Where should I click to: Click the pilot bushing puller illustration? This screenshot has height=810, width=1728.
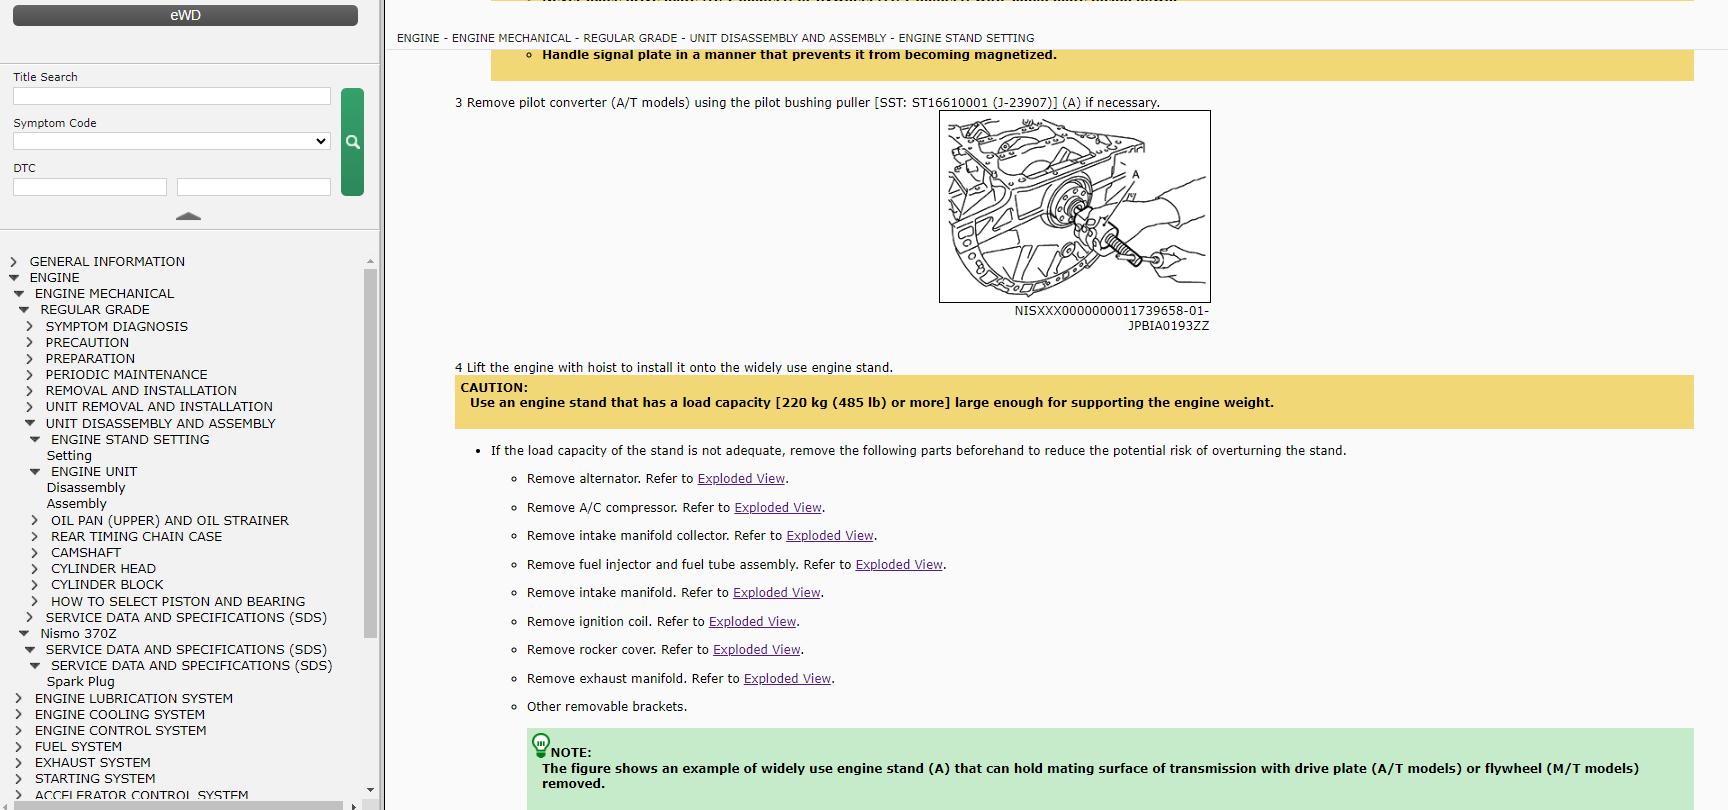click(1074, 206)
